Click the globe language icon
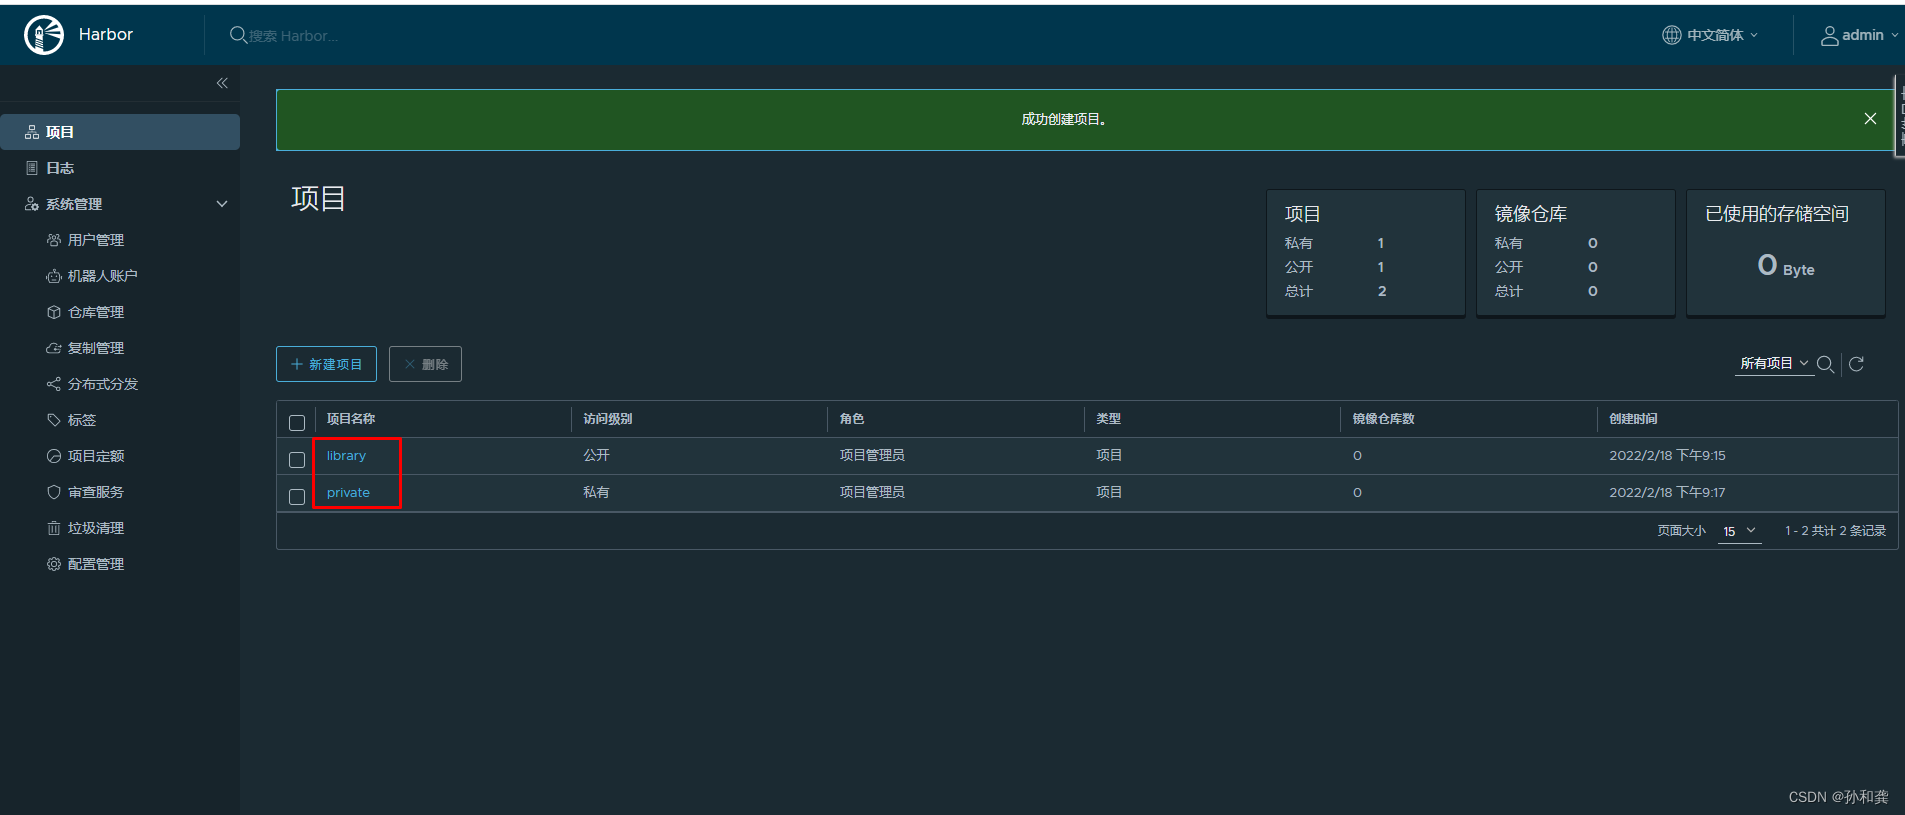 click(x=1671, y=35)
